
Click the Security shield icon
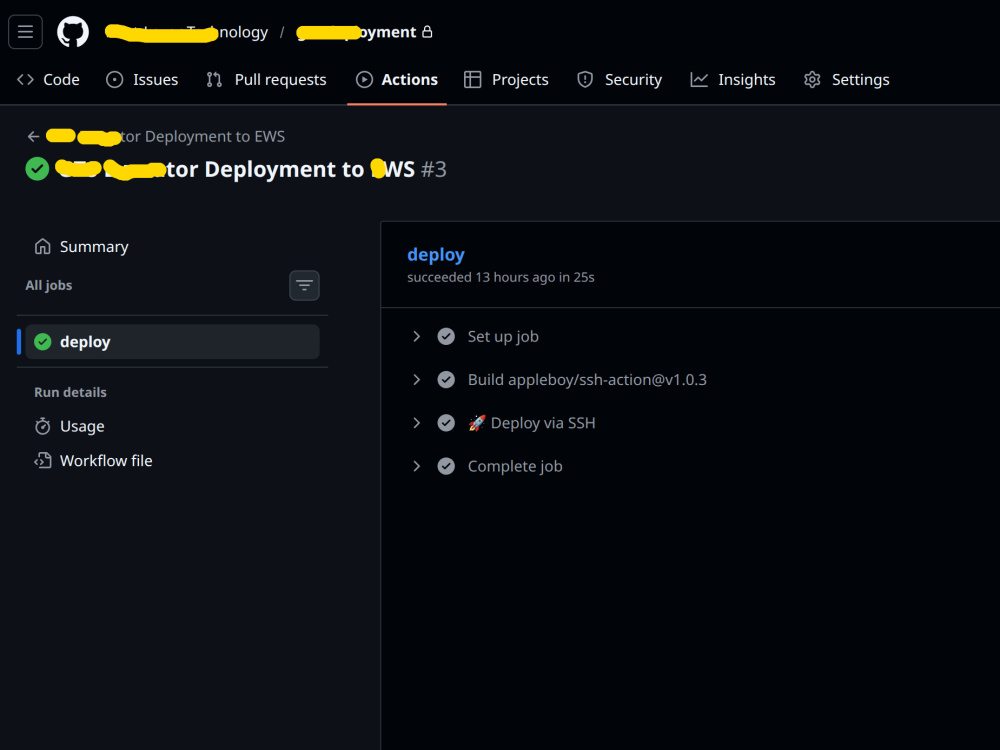pyautogui.click(x=585, y=80)
